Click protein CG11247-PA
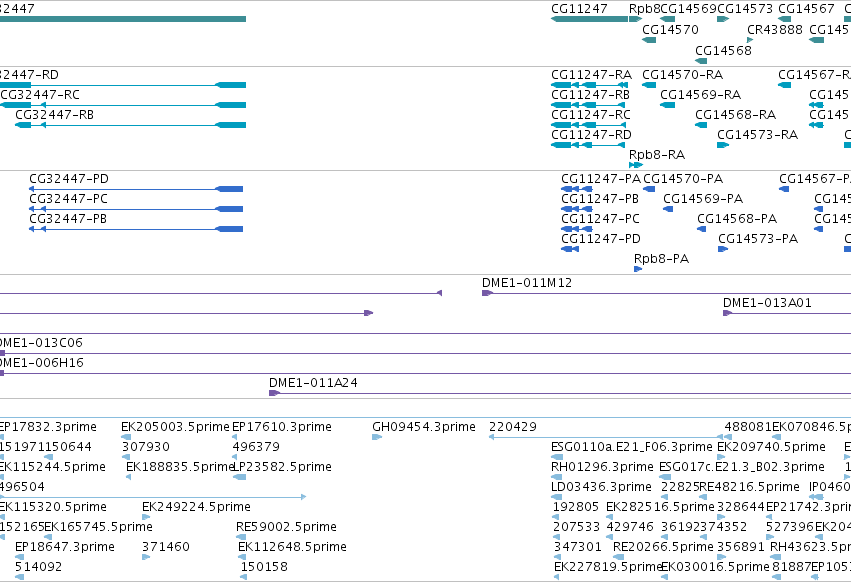851x582 pixels. pos(601,179)
